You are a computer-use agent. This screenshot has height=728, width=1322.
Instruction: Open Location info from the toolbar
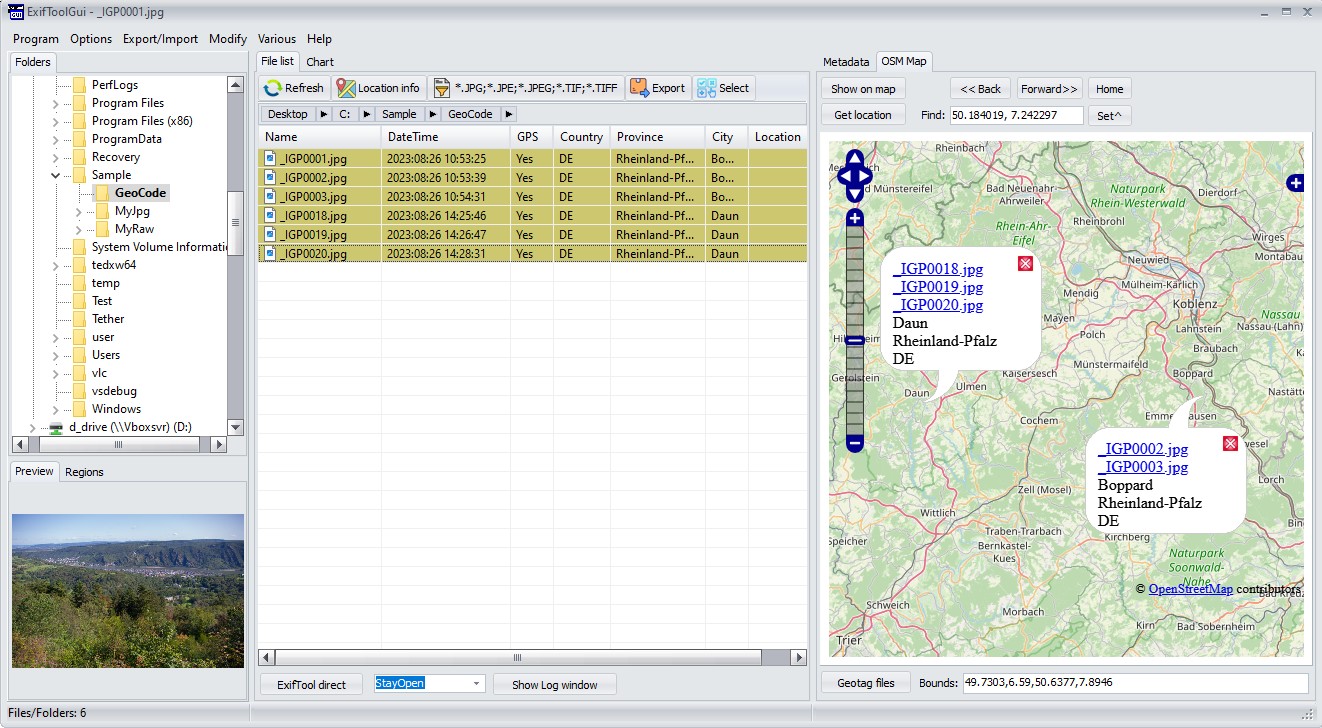point(378,88)
